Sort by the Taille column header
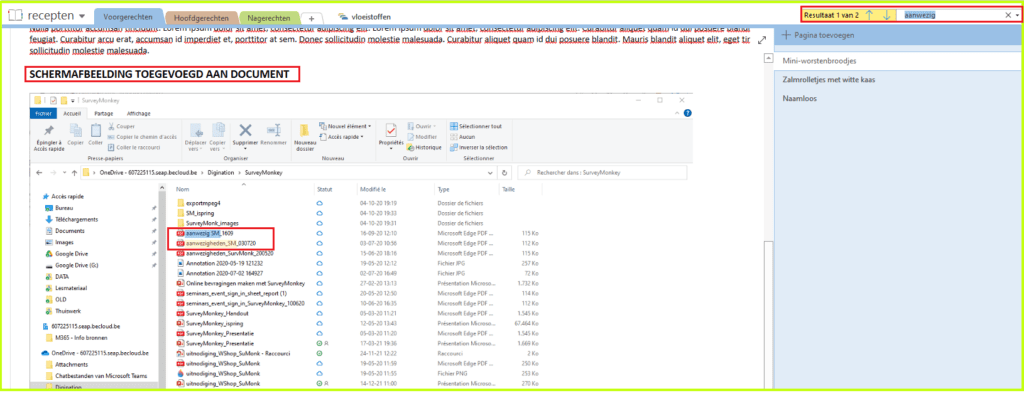Screen dimensions: 1024x393 [x=509, y=189]
